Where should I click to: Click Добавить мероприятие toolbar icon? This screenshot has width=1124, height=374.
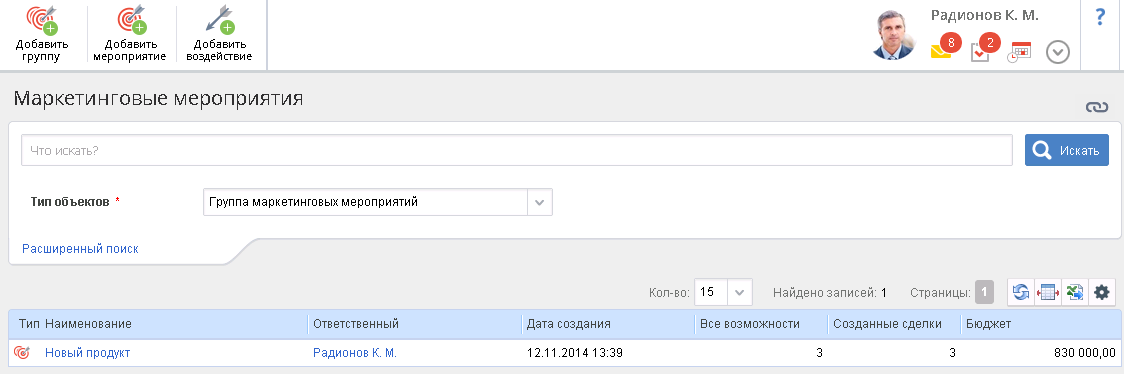[131, 19]
